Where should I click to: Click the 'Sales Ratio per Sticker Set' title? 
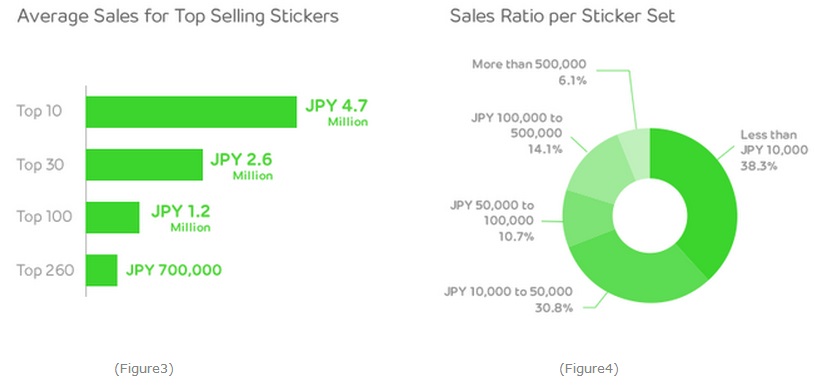pos(563,16)
